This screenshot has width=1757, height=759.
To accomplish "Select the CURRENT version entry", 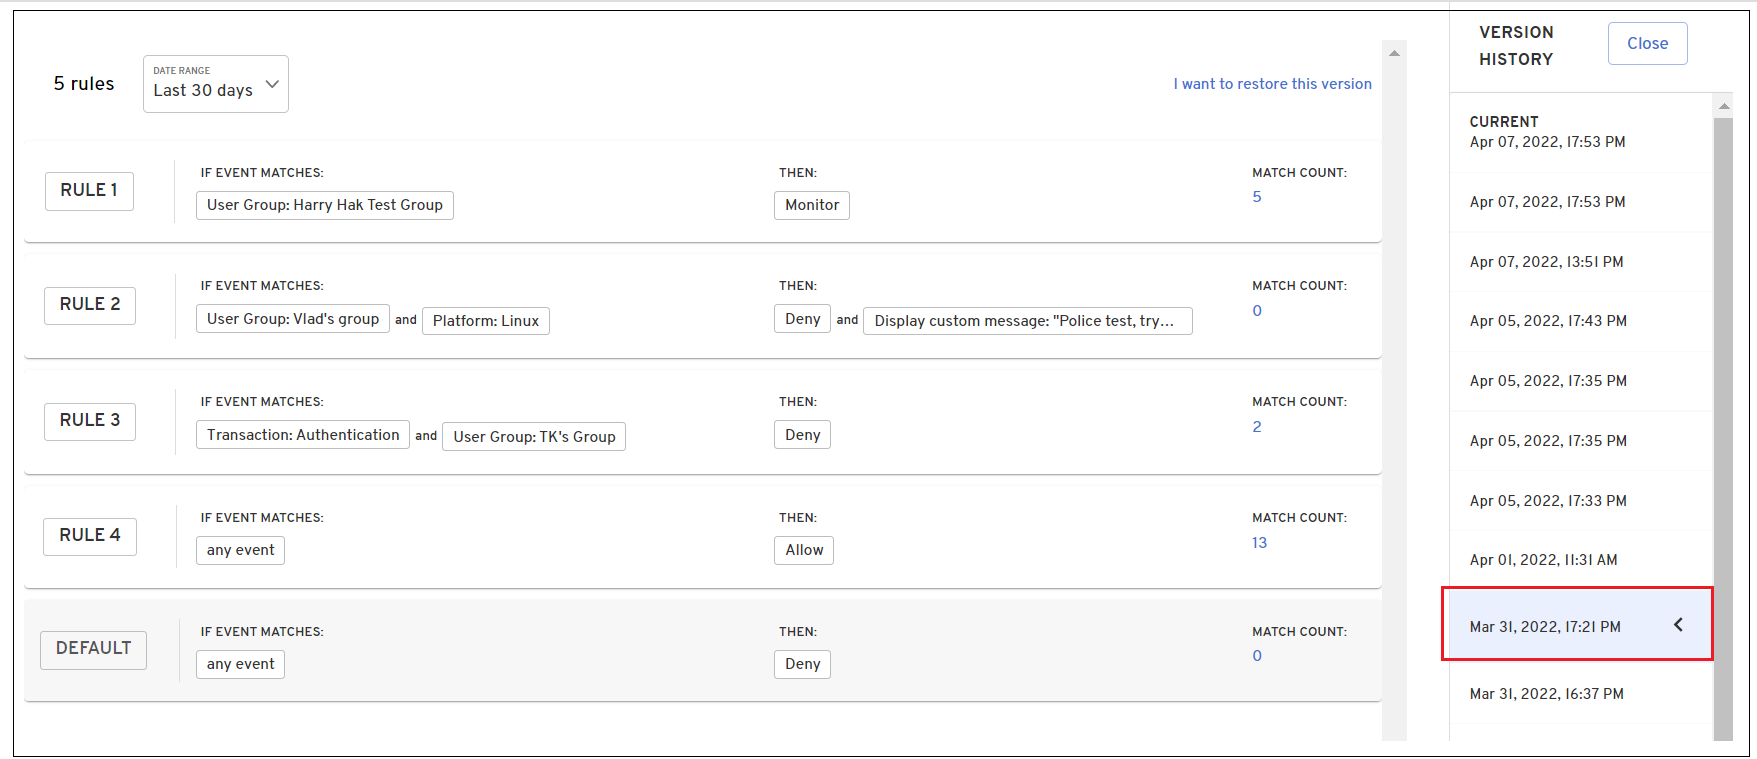I will (x=1547, y=132).
